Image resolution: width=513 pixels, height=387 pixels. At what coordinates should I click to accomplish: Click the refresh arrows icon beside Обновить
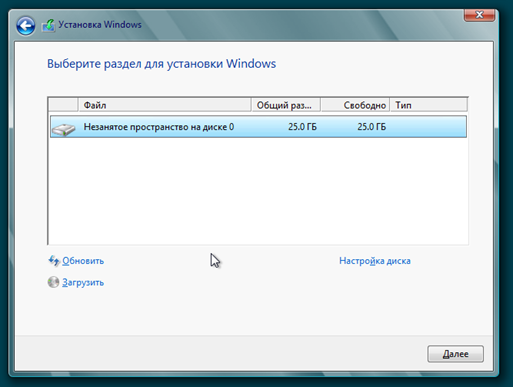(x=54, y=261)
